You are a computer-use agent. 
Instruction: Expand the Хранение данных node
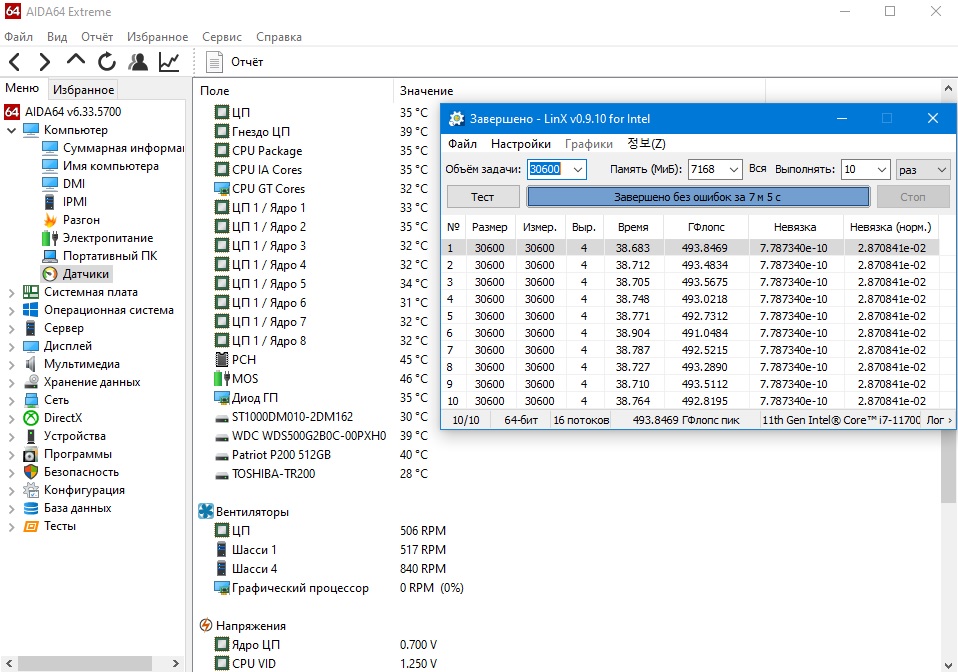coord(11,382)
